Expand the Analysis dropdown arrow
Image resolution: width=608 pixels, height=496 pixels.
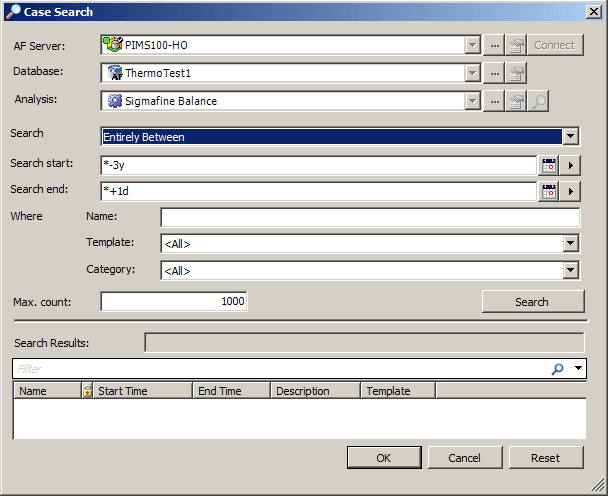472,101
